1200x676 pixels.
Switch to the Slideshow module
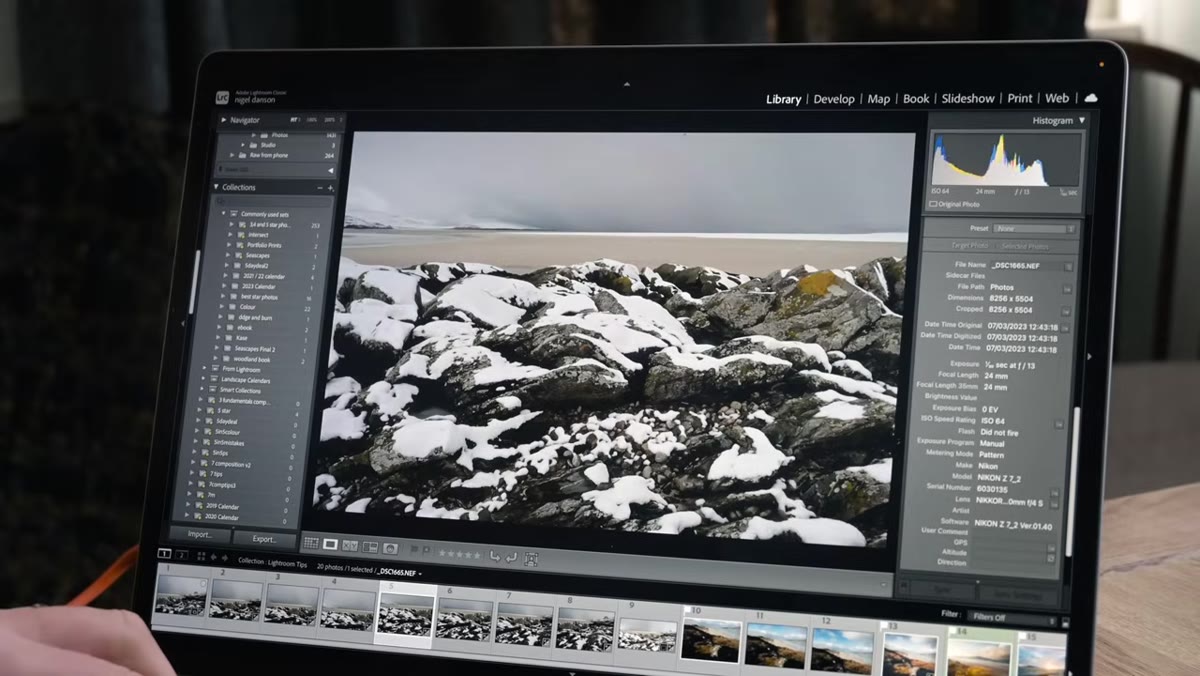click(x=968, y=99)
